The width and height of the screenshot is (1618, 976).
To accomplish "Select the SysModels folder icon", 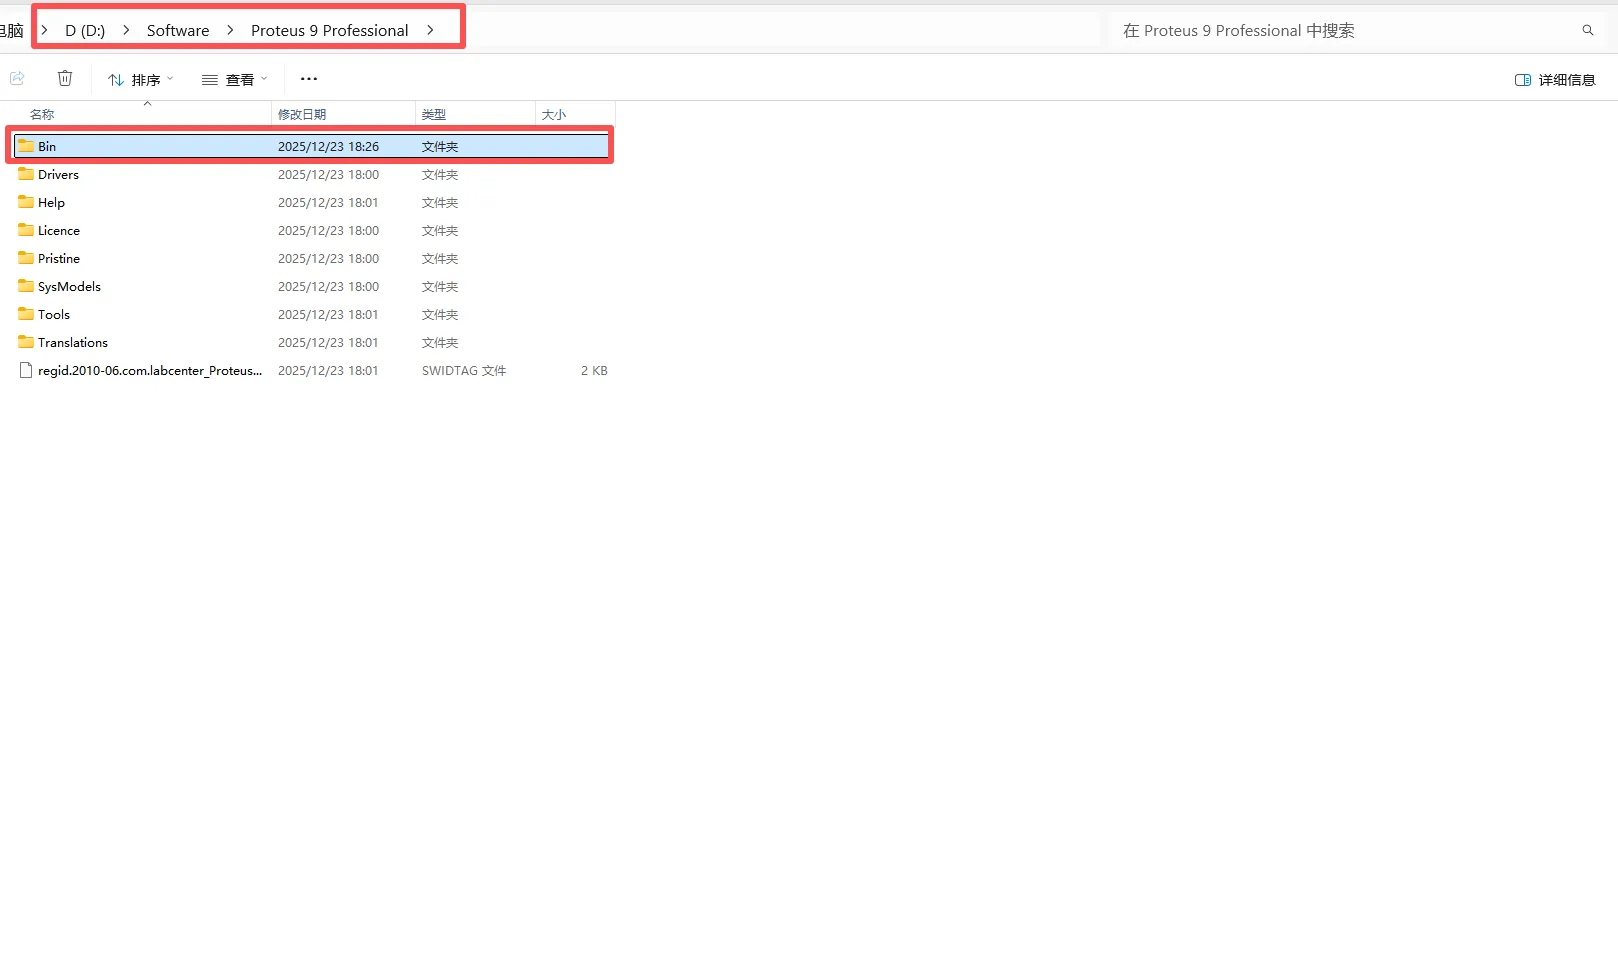I will [x=26, y=286].
